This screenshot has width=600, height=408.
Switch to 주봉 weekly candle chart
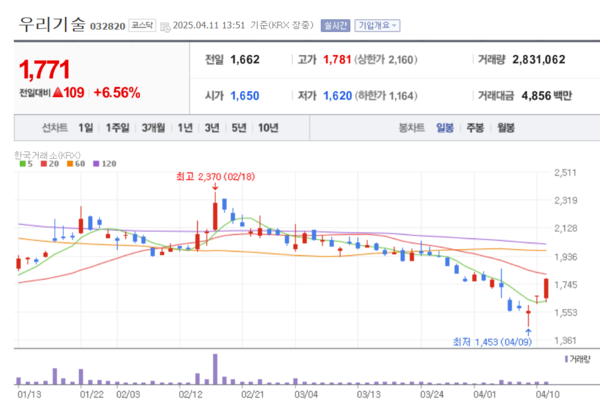click(x=475, y=128)
